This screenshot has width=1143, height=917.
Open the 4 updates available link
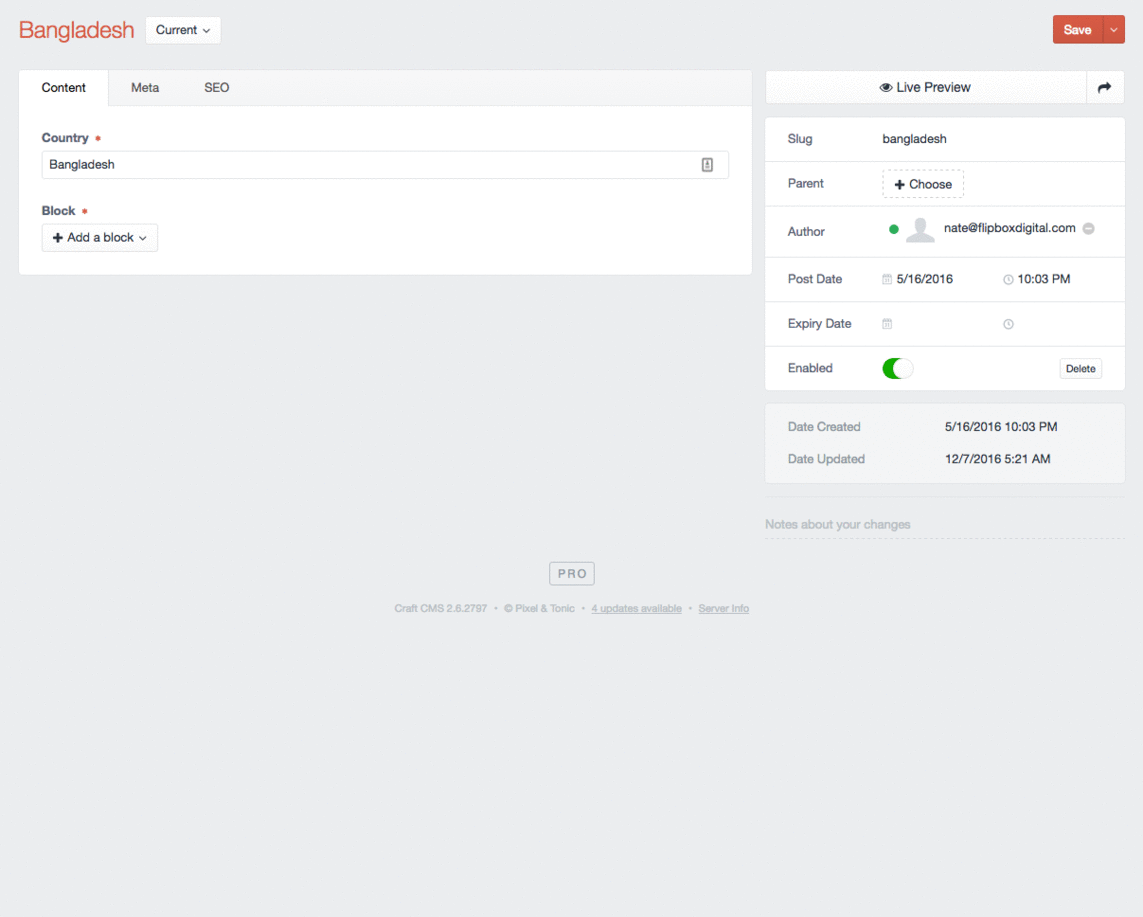tap(636, 608)
